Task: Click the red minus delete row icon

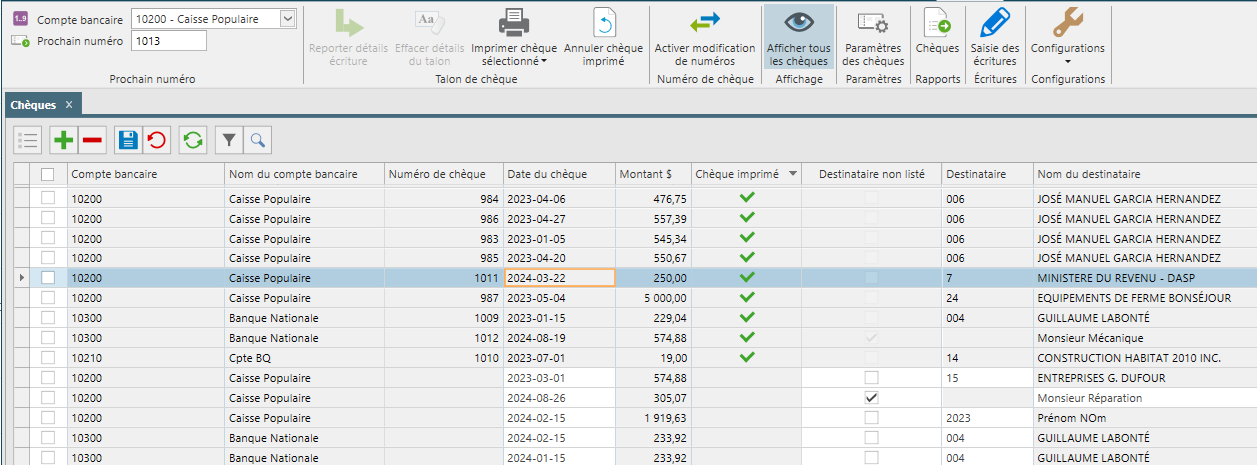Action: coord(92,140)
